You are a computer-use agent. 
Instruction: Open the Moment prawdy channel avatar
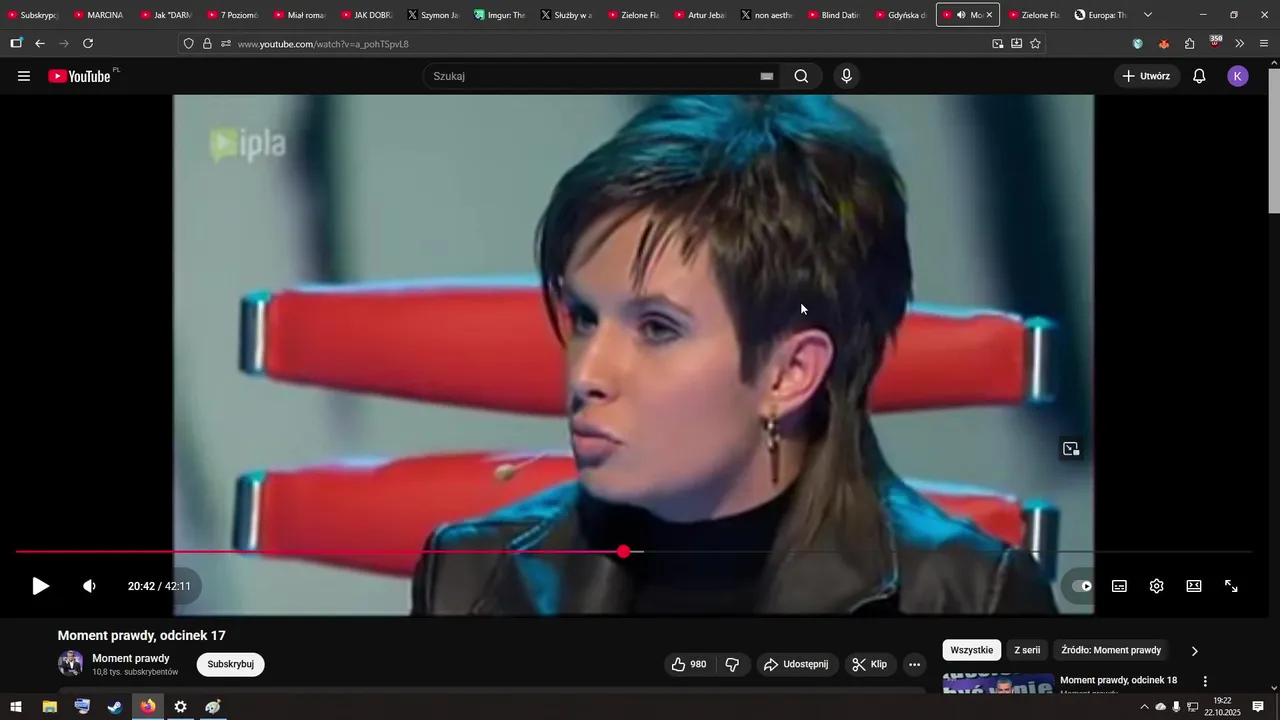pyautogui.click(x=71, y=664)
